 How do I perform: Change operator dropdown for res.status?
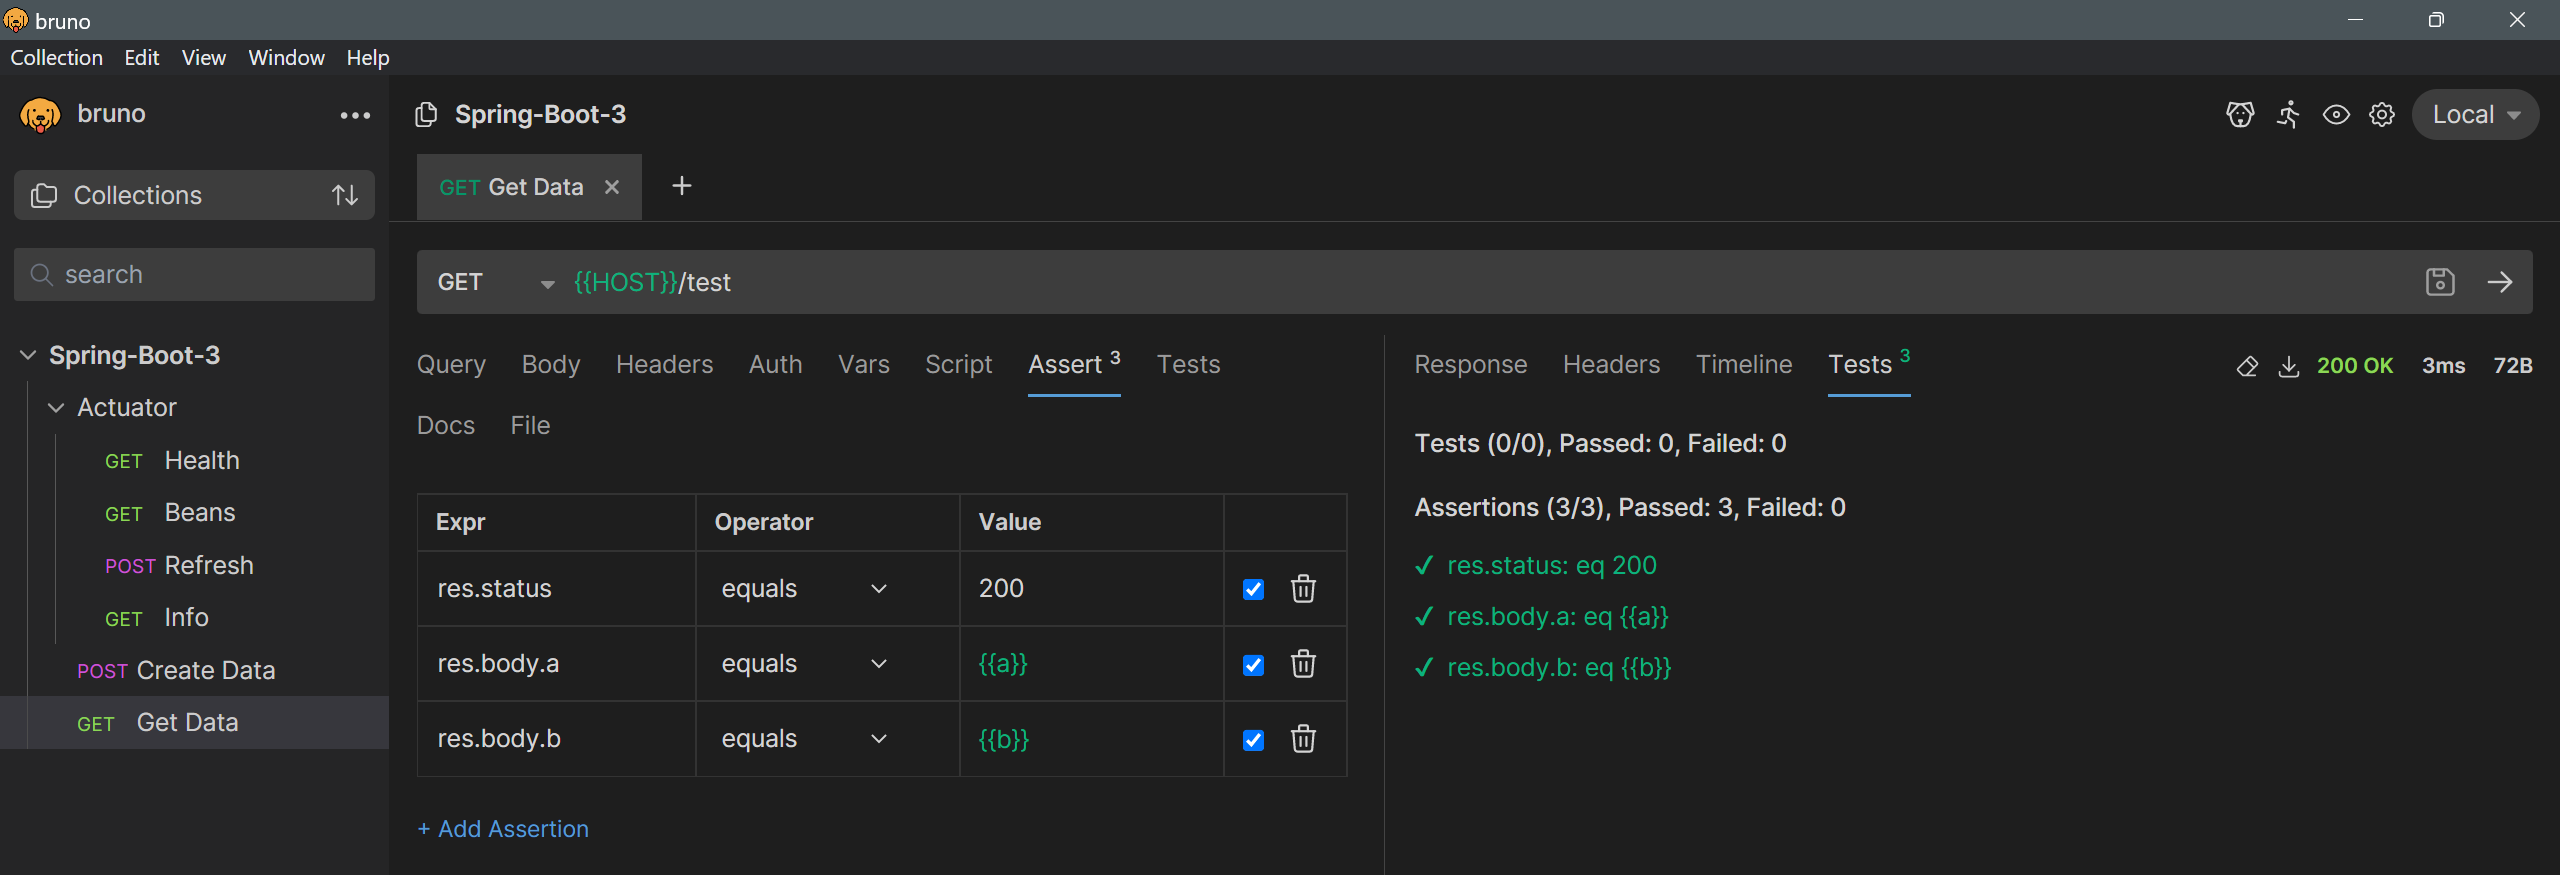(804, 588)
